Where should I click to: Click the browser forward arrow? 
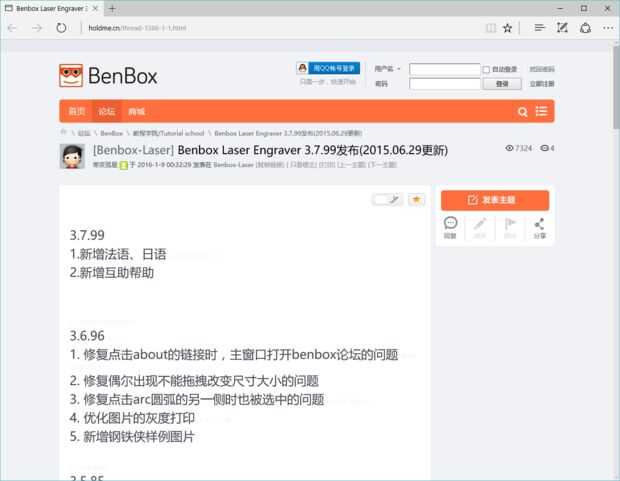[37, 28]
